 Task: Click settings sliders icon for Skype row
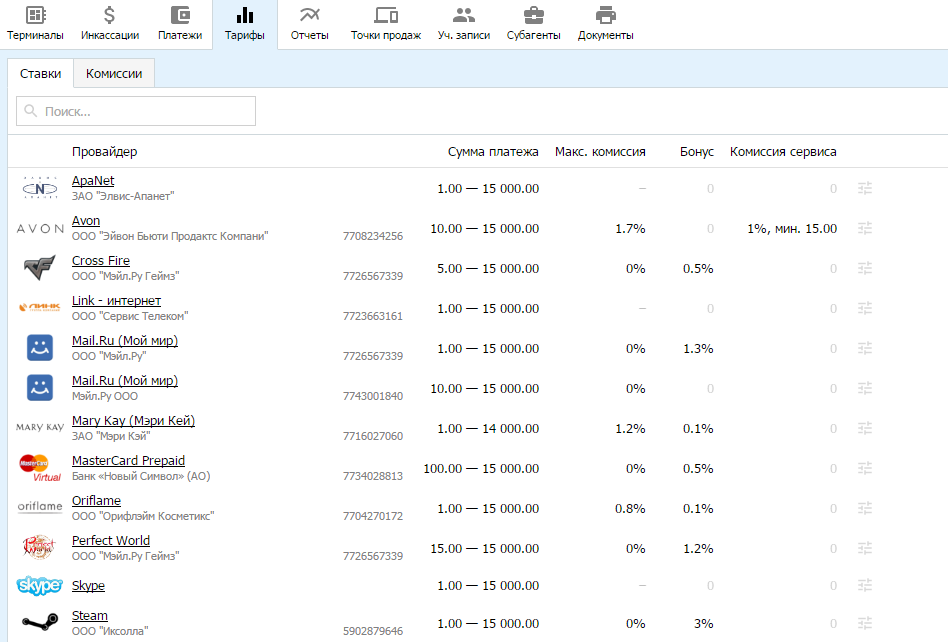pos(865,585)
